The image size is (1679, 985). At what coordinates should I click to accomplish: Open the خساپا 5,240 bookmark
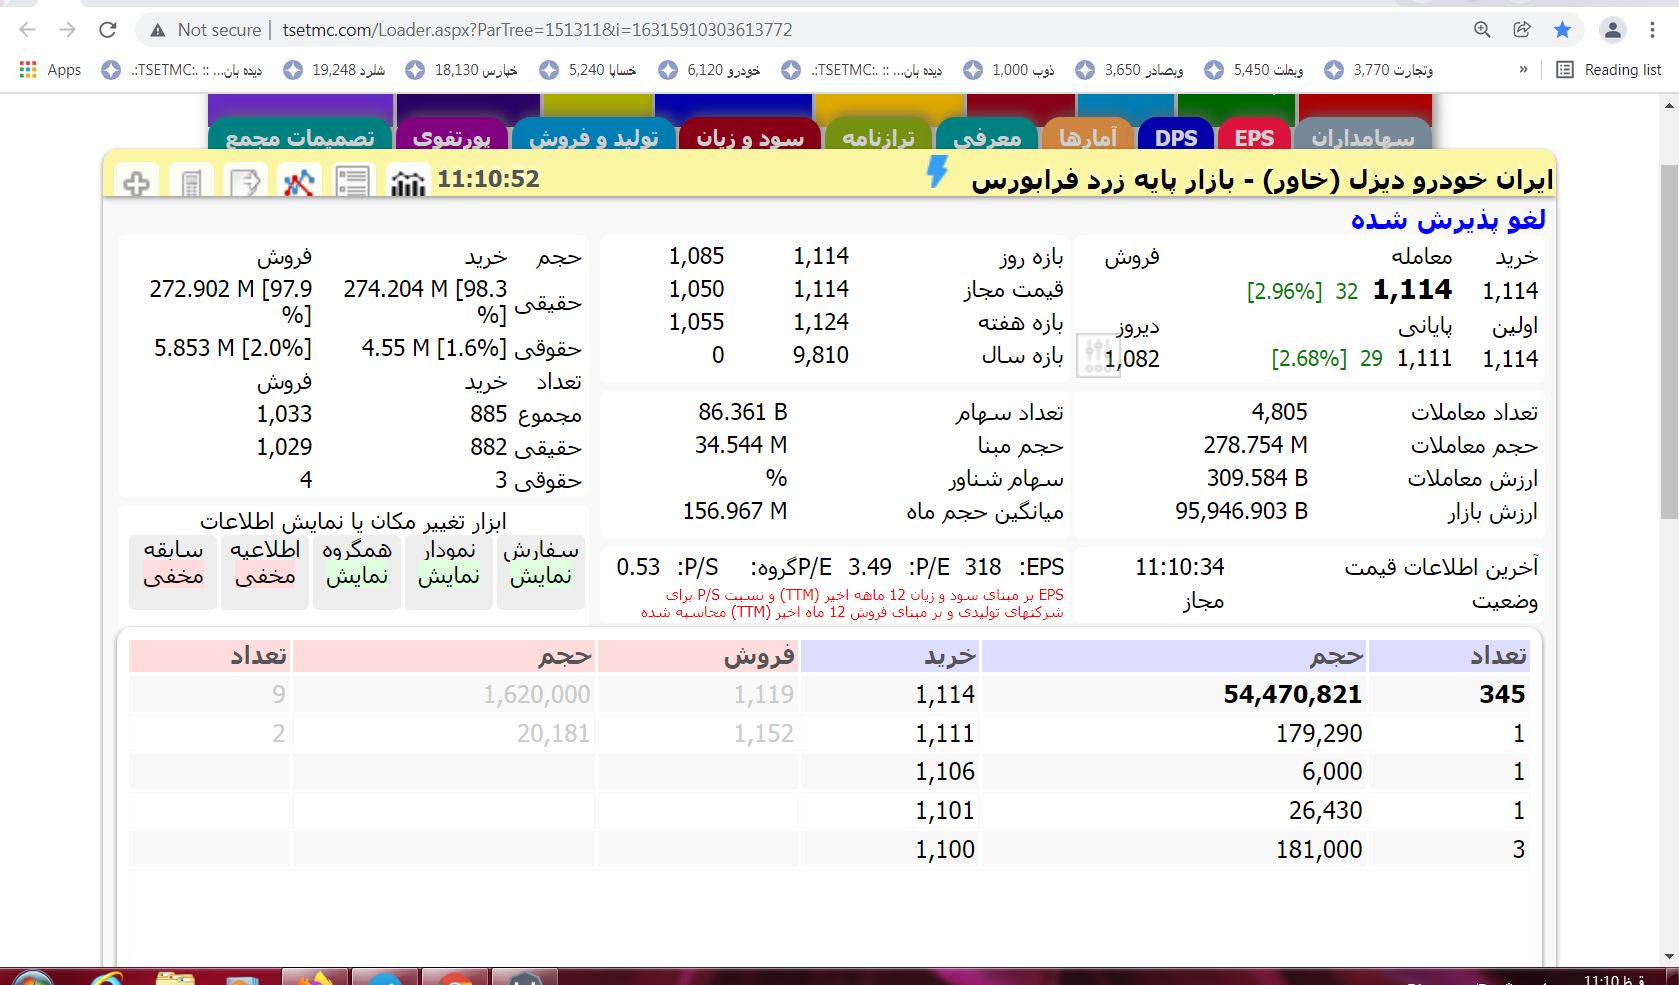tap(588, 70)
